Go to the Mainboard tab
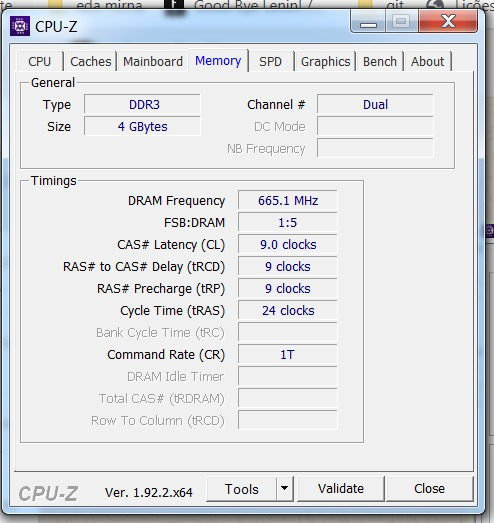The image size is (494, 523). (153, 61)
